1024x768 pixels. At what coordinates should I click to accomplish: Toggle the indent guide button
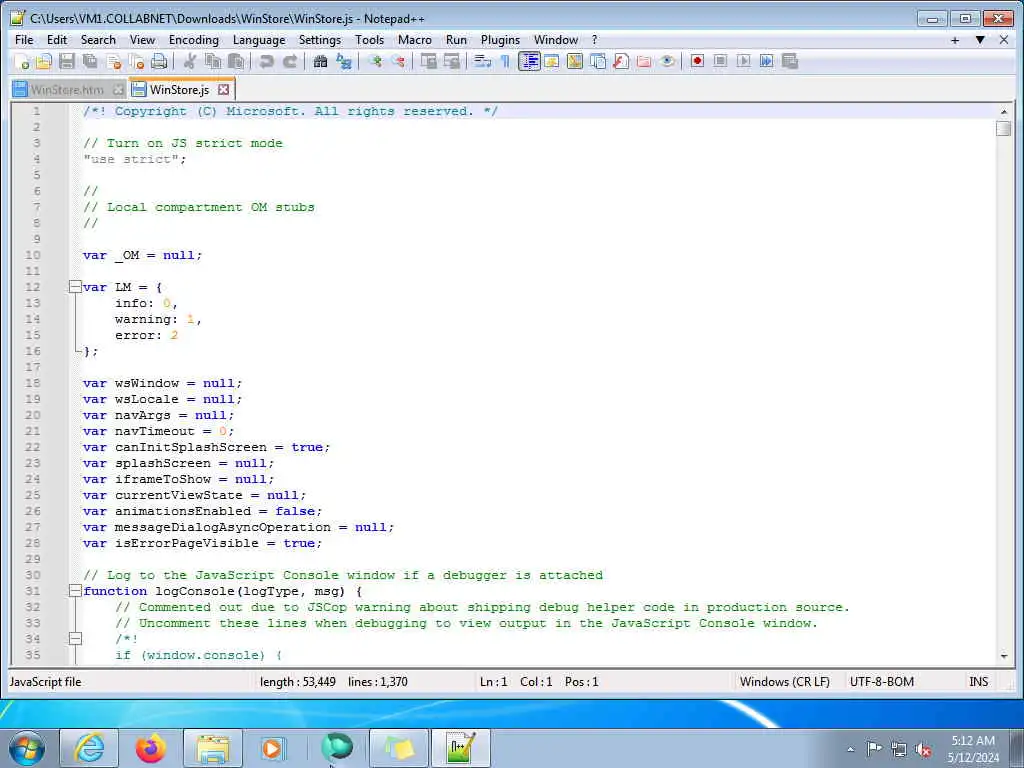[529, 61]
